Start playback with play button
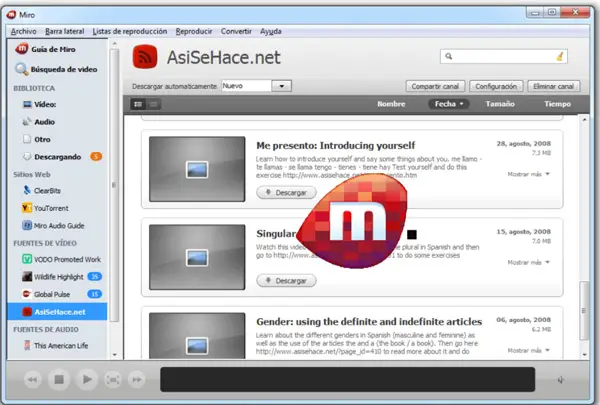The width and height of the screenshot is (600, 405). point(87,379)
